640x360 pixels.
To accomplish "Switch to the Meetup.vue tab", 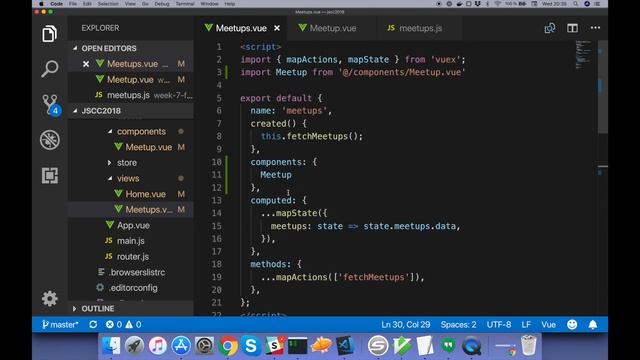I will click(332, 28).
